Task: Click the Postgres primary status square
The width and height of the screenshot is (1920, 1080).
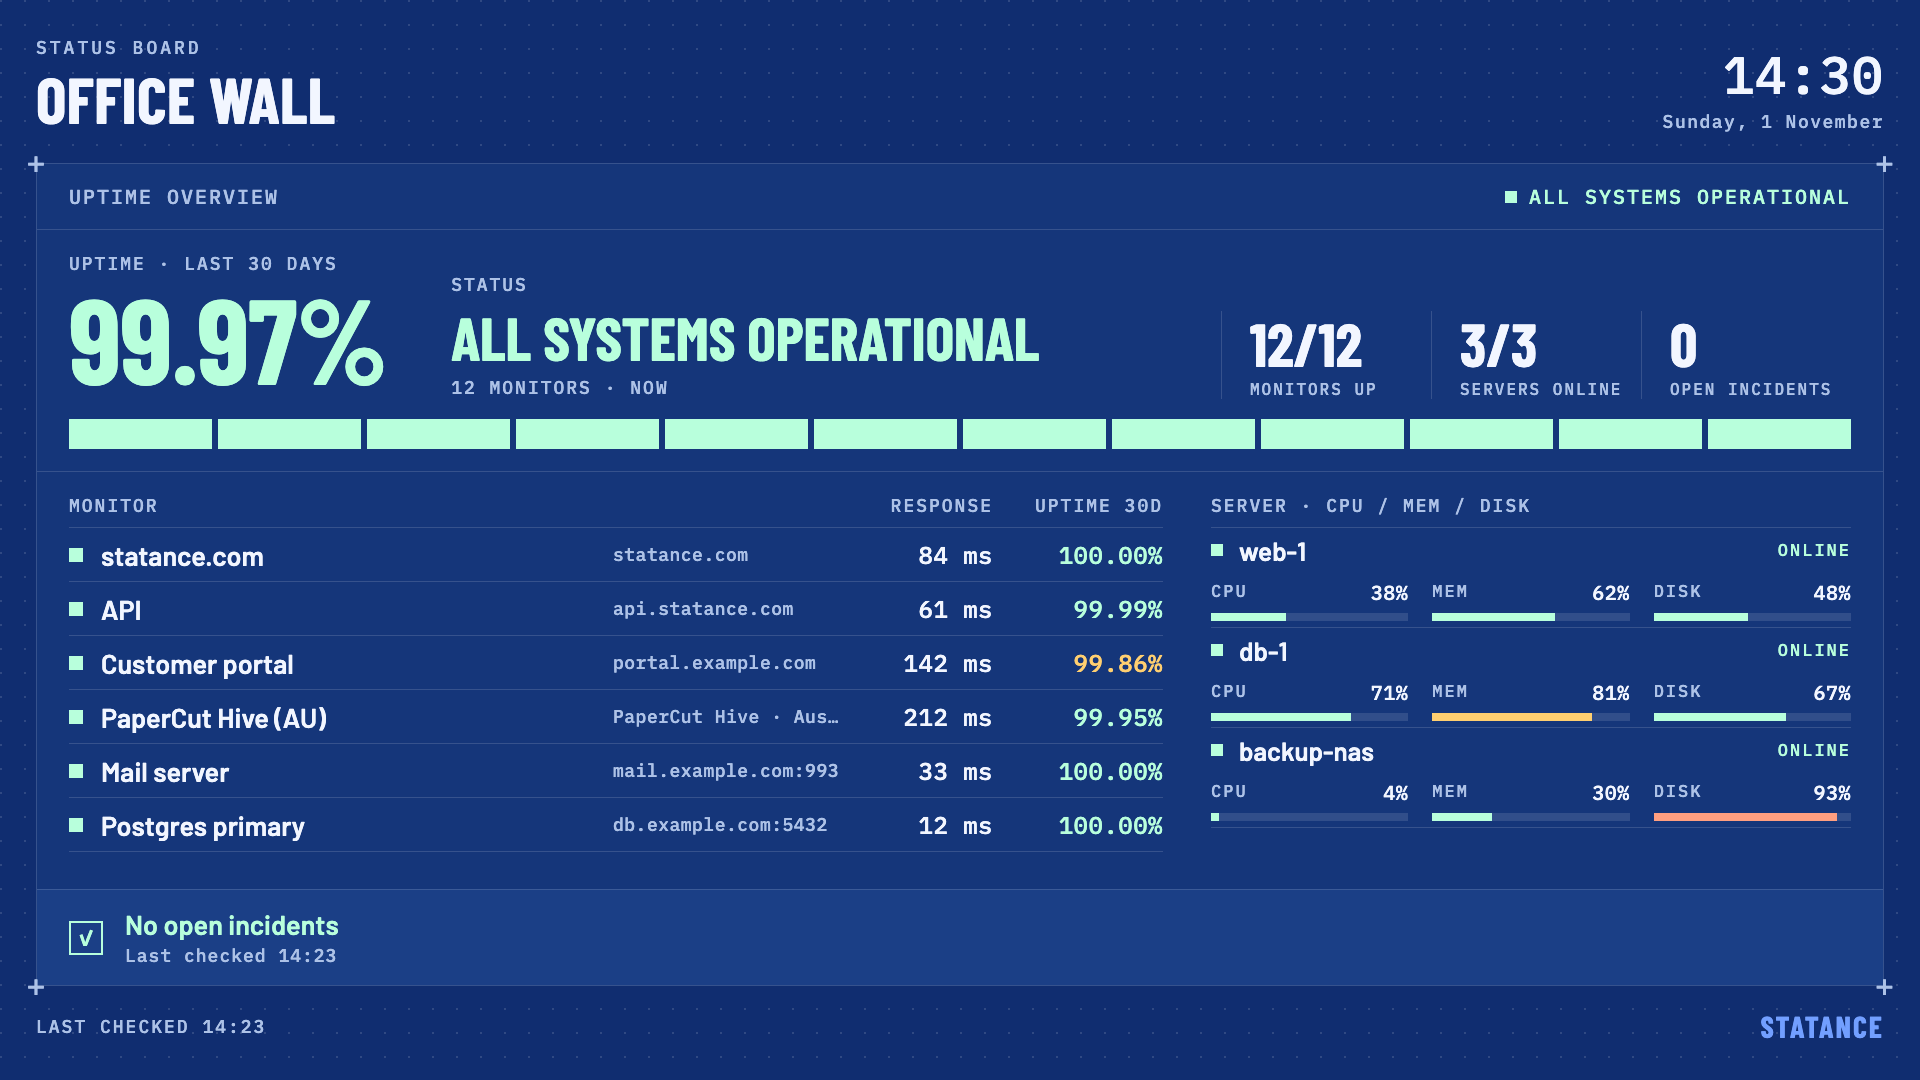Action: pyautogui.click(x=76, y=825)
